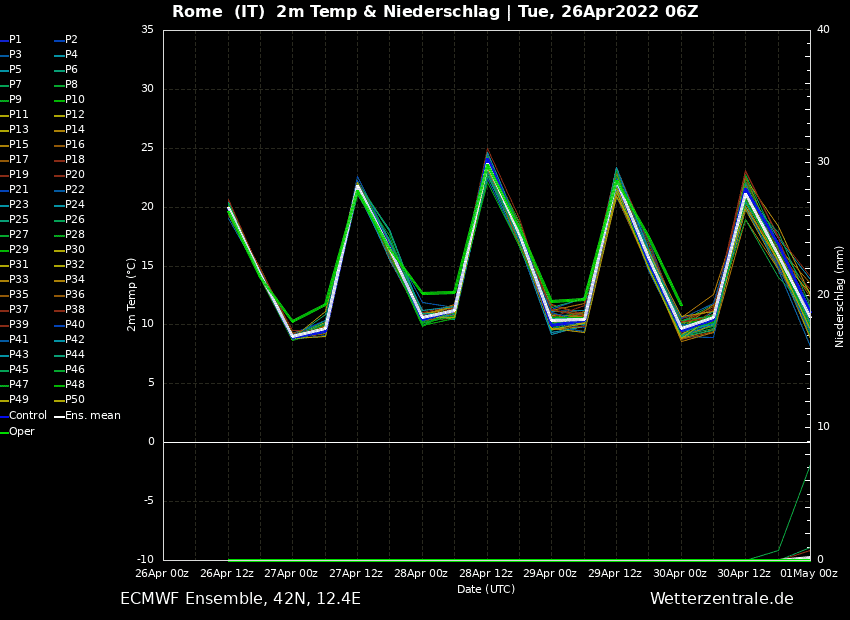The image size is (850, 620).
Task: Click the "Oper" legend entry
Action: (17, 431)
